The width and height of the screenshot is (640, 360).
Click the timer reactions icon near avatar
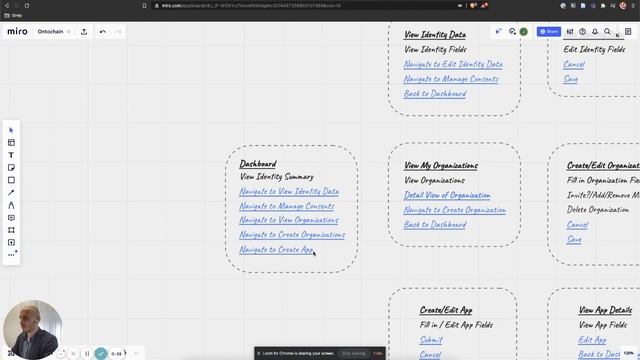[x=512, y=31]
